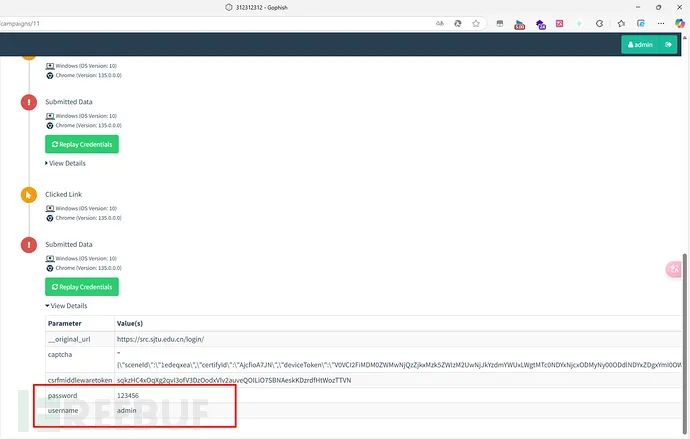690x439 pixels.
Task: Open the admin user menu button
Action: click(641, 44)
